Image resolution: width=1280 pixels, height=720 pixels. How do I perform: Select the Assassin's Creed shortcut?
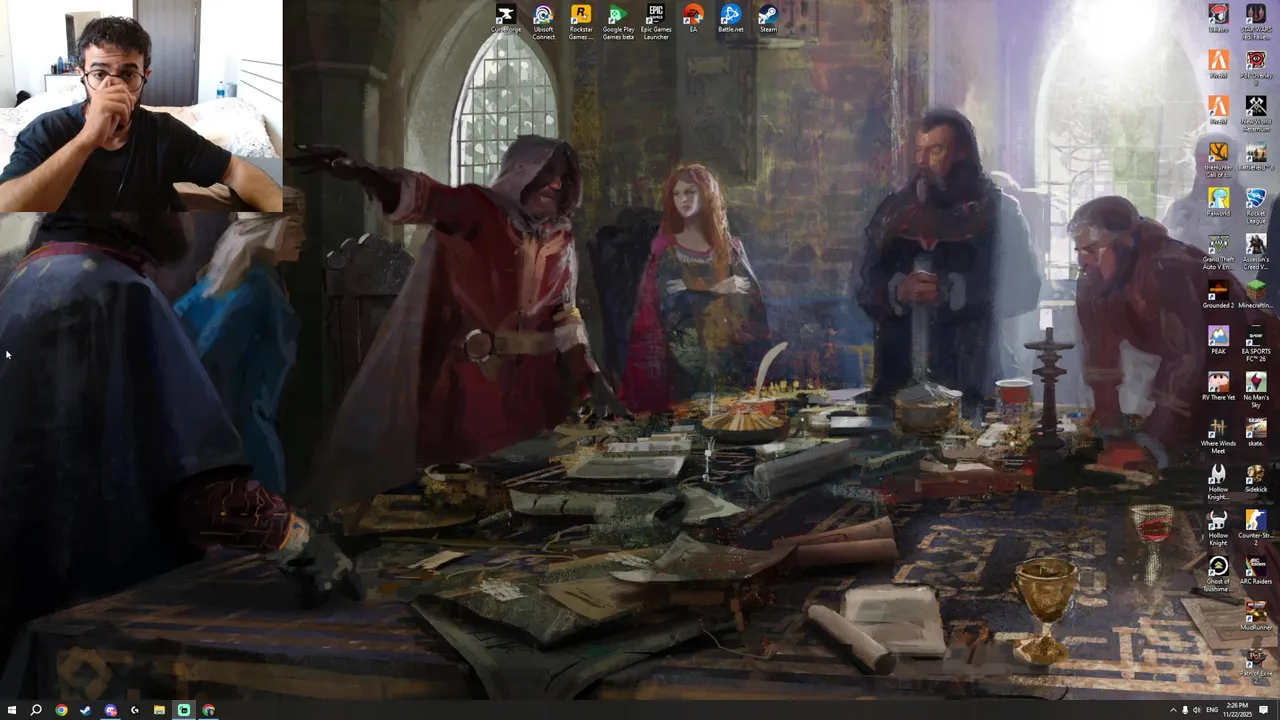pos(1256,252)
